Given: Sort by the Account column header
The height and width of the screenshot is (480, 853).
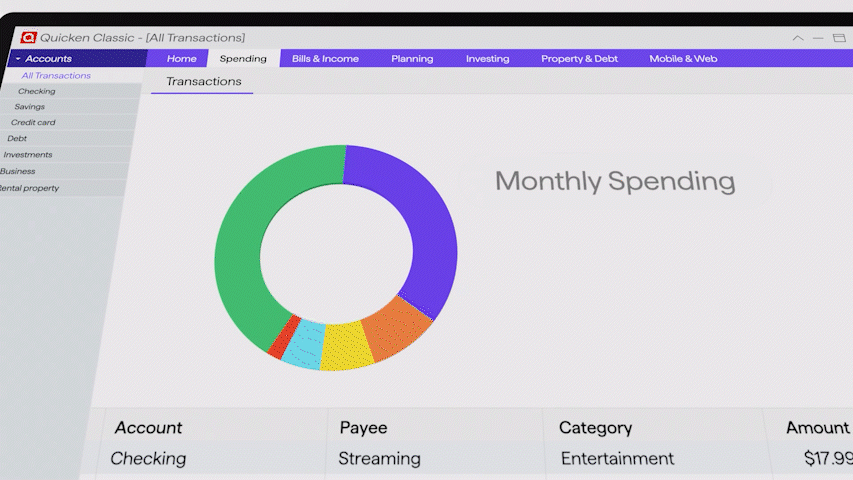Looking at the screenshot, I should point(148,428).
